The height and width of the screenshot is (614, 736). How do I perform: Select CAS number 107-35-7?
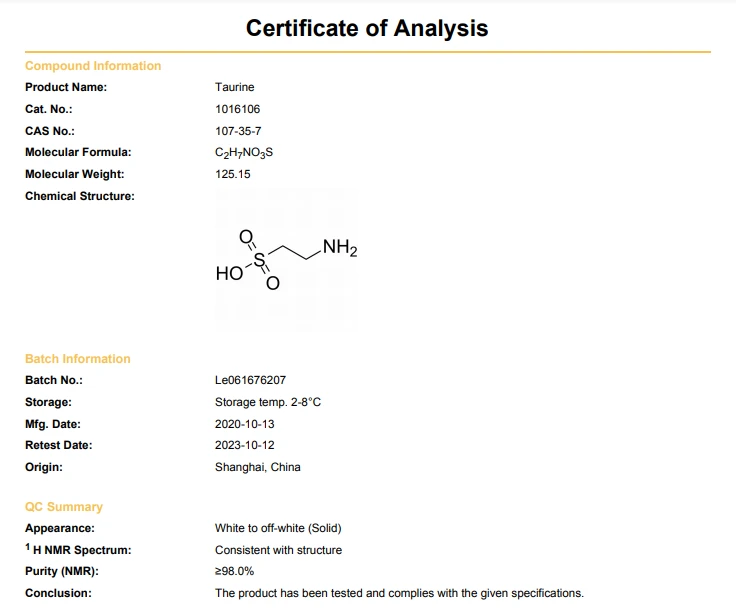point(238,131)
